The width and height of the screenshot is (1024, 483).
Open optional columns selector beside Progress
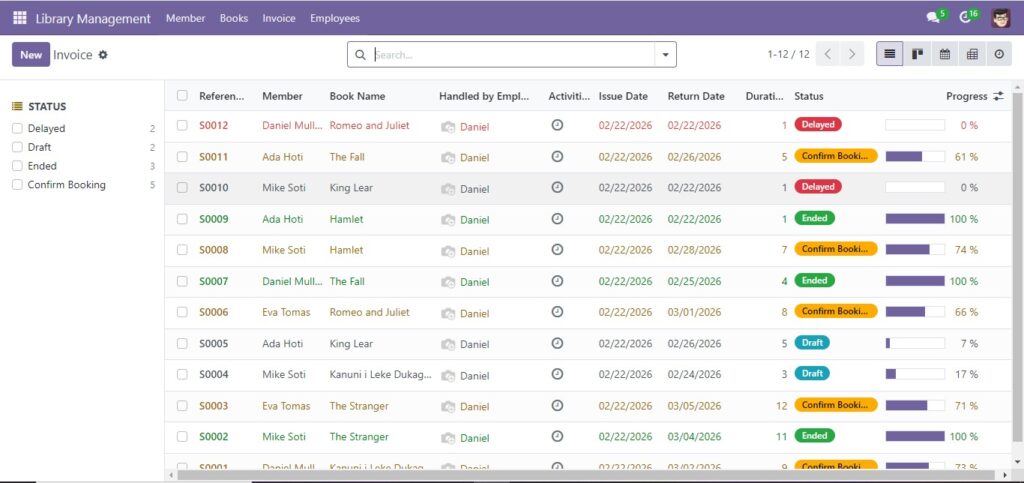tap(998, 96)
